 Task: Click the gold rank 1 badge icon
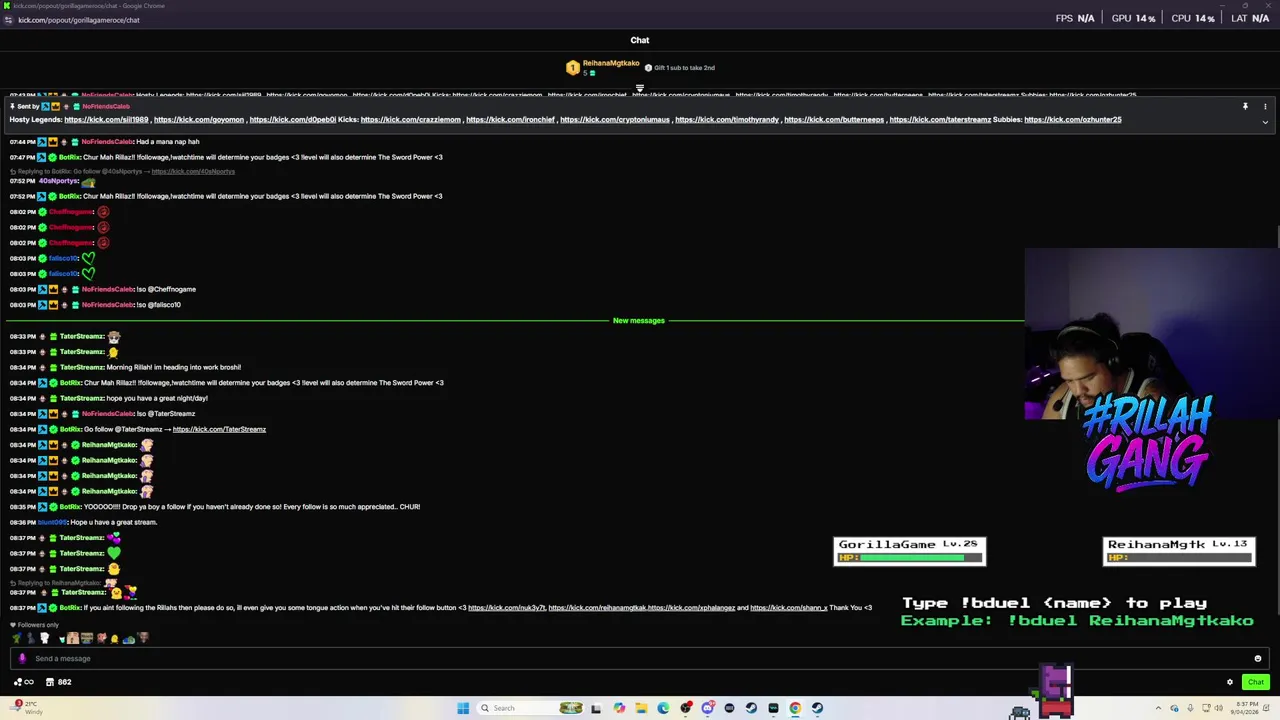point(572,68)
